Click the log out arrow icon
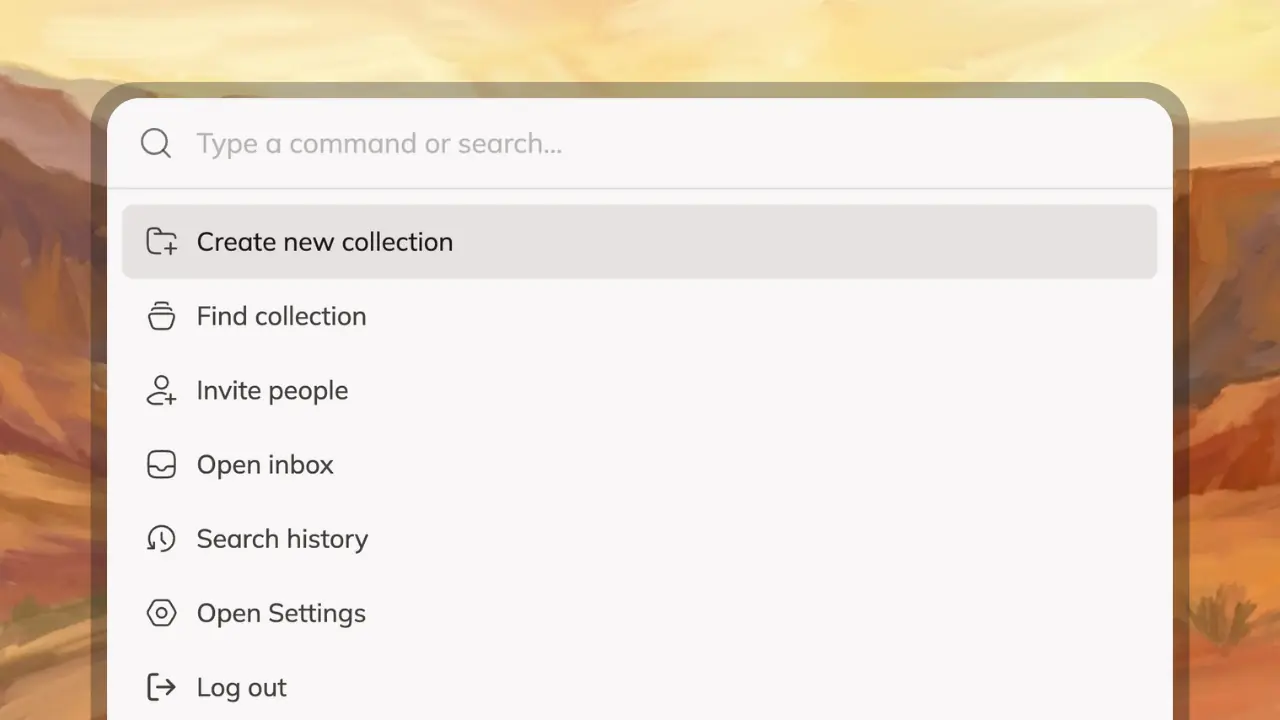 (161, 687)
